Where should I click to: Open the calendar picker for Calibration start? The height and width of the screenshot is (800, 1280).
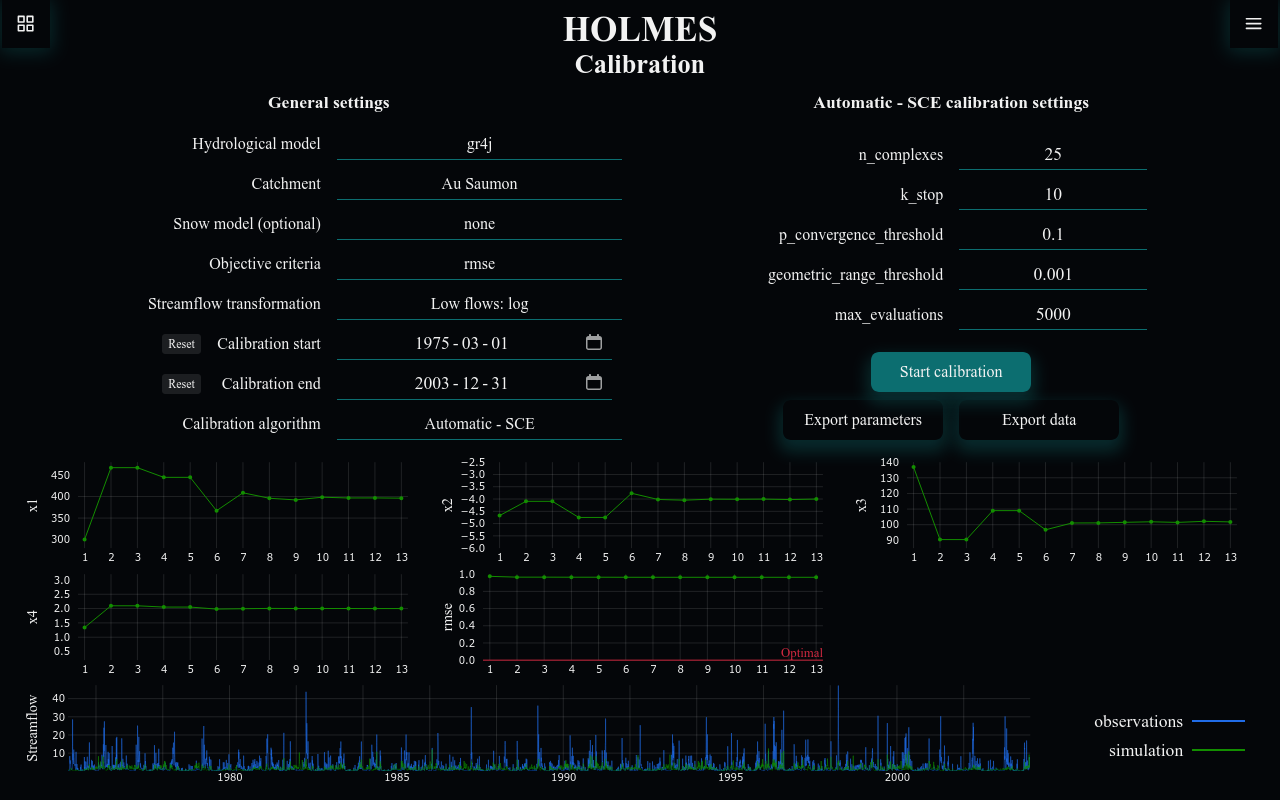tap(594, 341)
